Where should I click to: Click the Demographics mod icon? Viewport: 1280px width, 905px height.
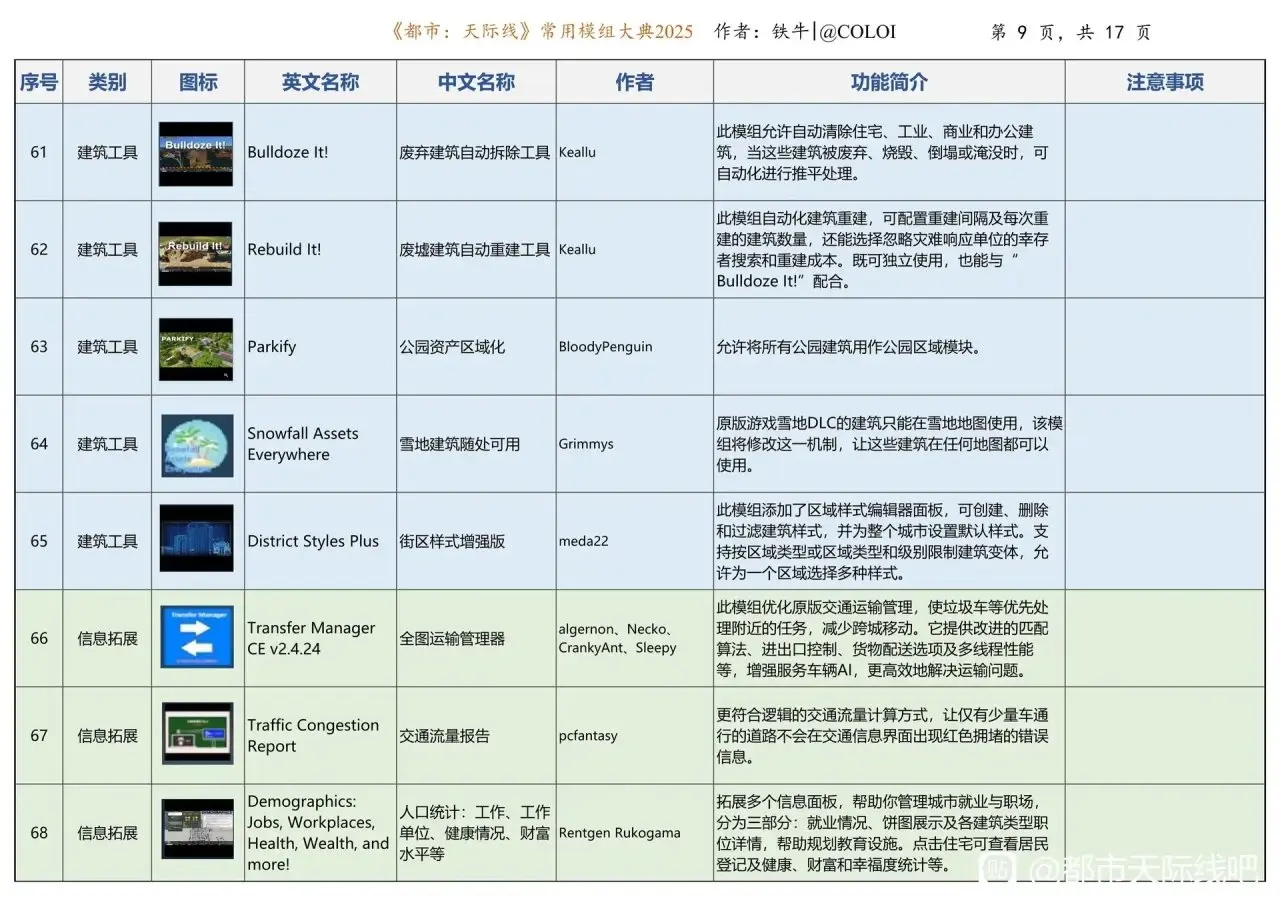(x=197, y=830)
